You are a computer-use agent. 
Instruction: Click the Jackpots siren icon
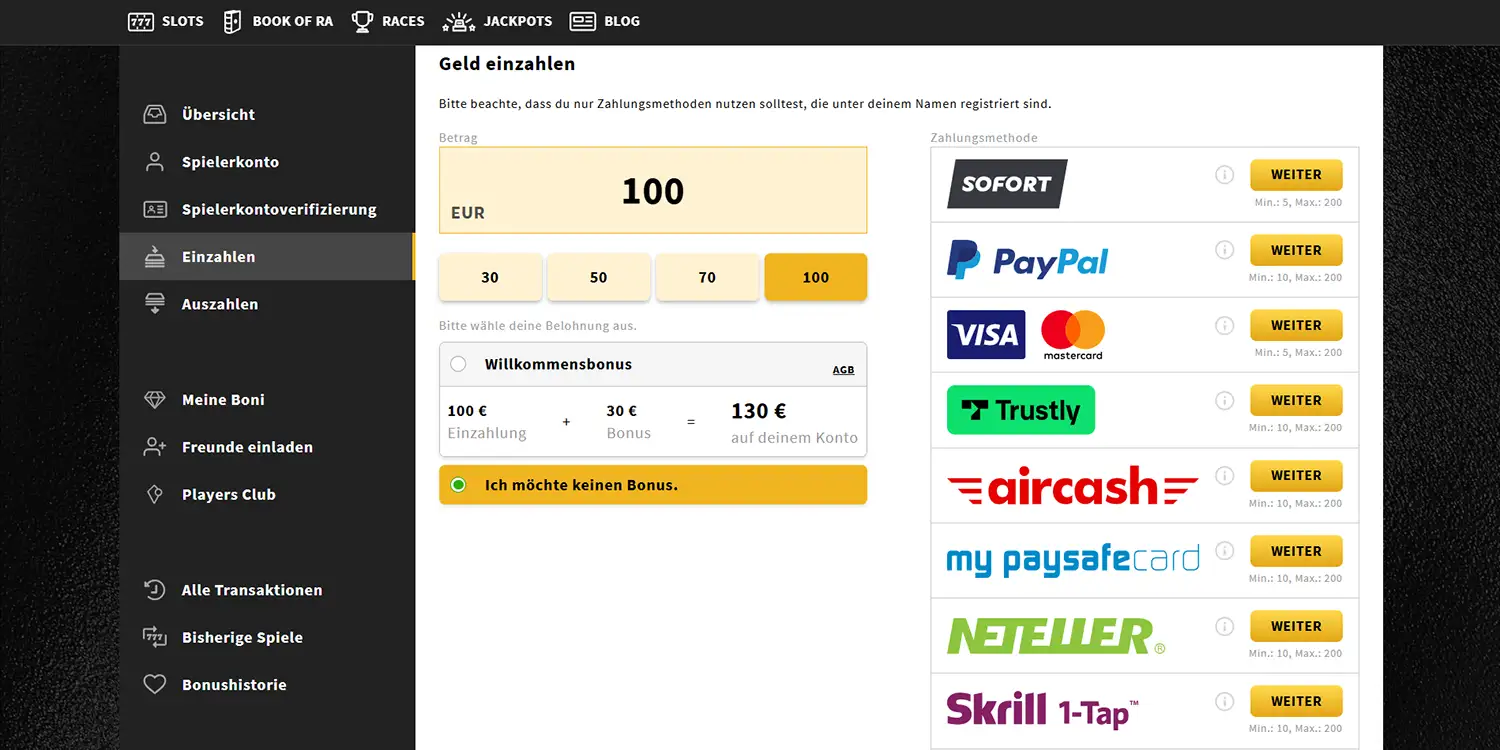(459, 21)
